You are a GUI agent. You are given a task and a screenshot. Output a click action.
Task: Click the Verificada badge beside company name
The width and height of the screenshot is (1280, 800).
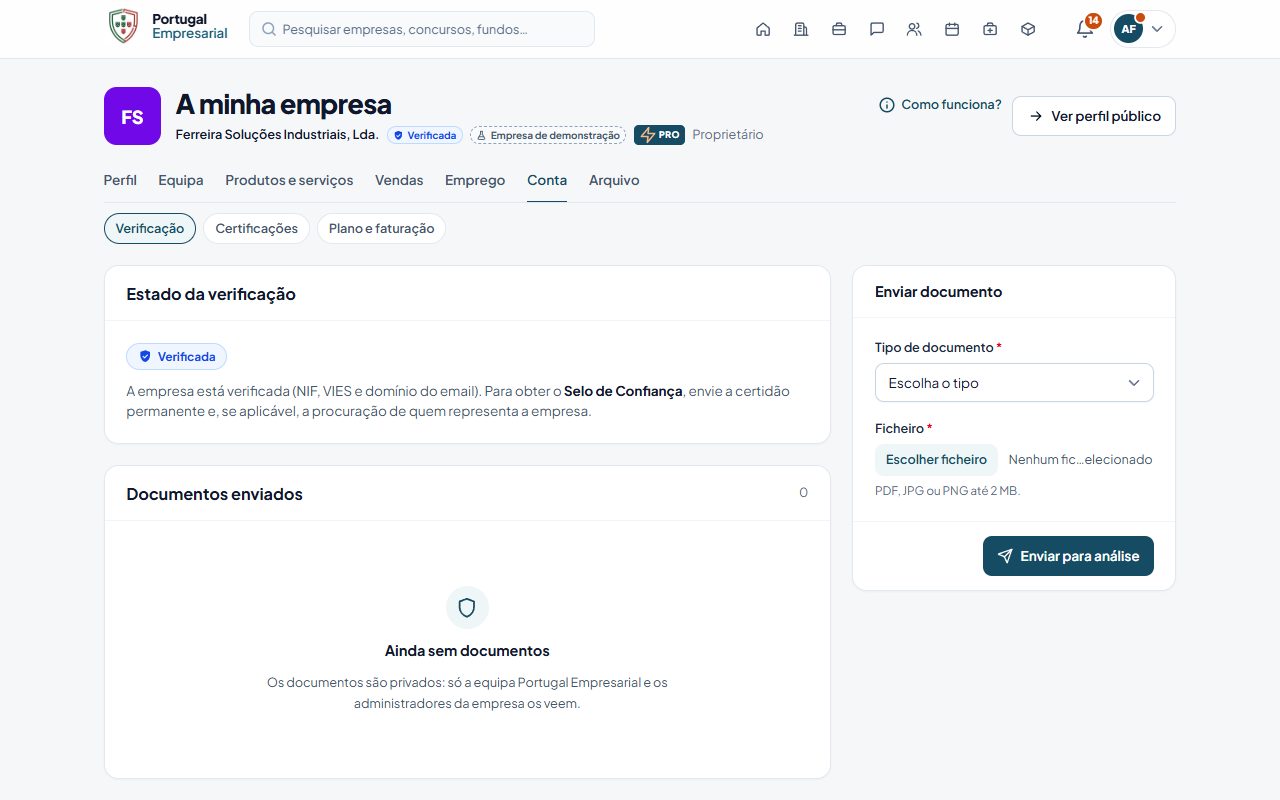[x=425, y=135]
